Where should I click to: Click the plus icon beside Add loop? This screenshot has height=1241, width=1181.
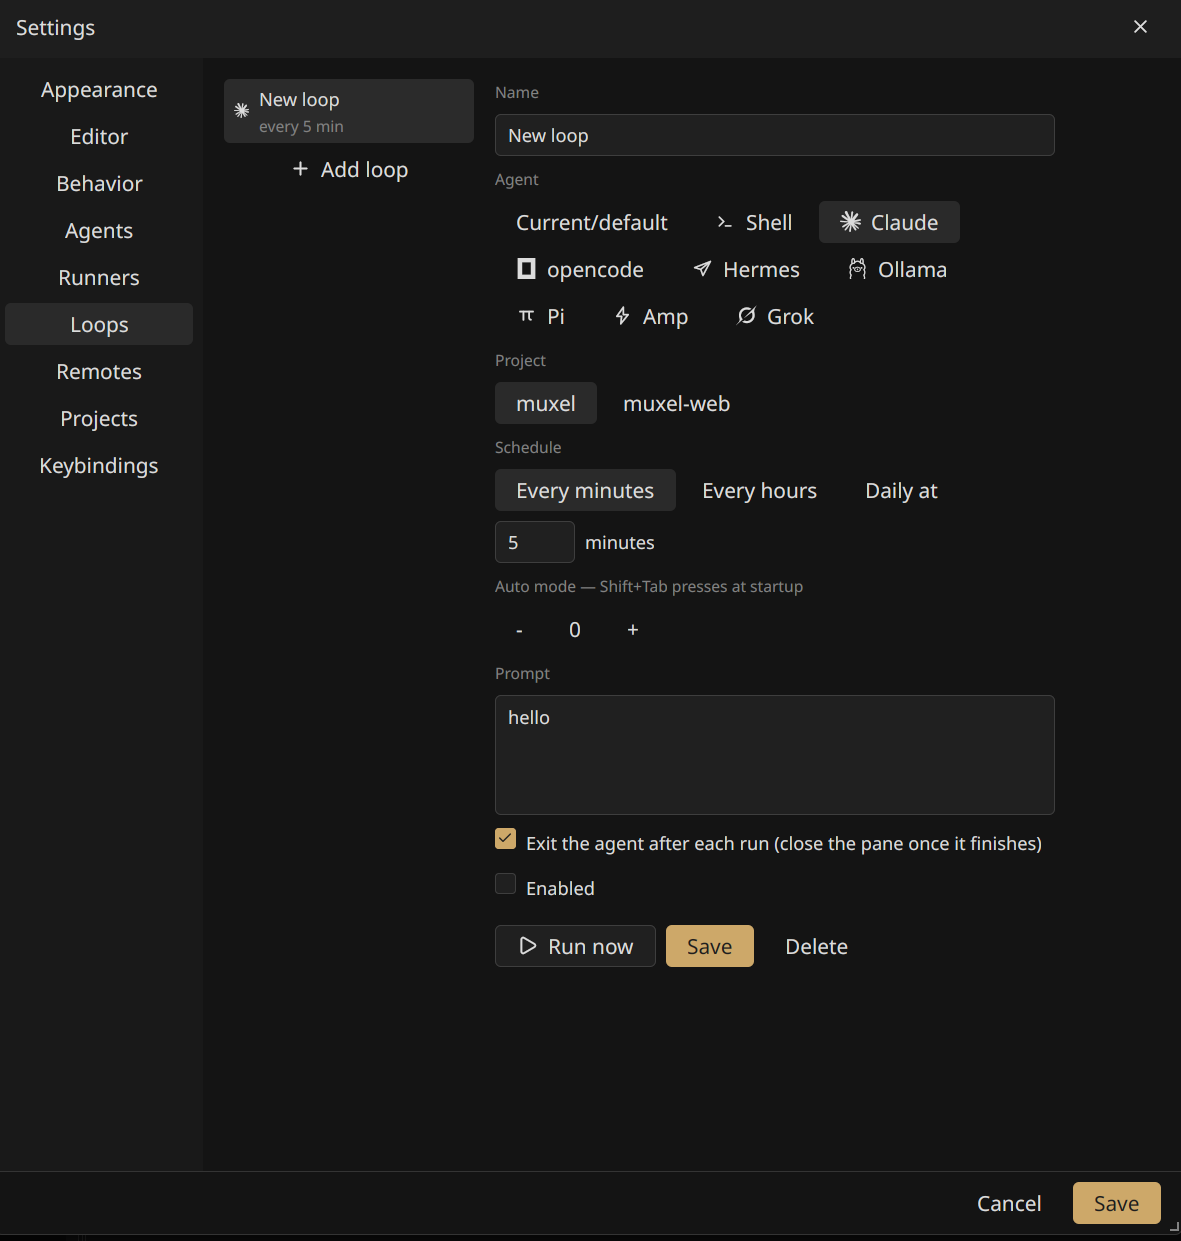point(300,169)
